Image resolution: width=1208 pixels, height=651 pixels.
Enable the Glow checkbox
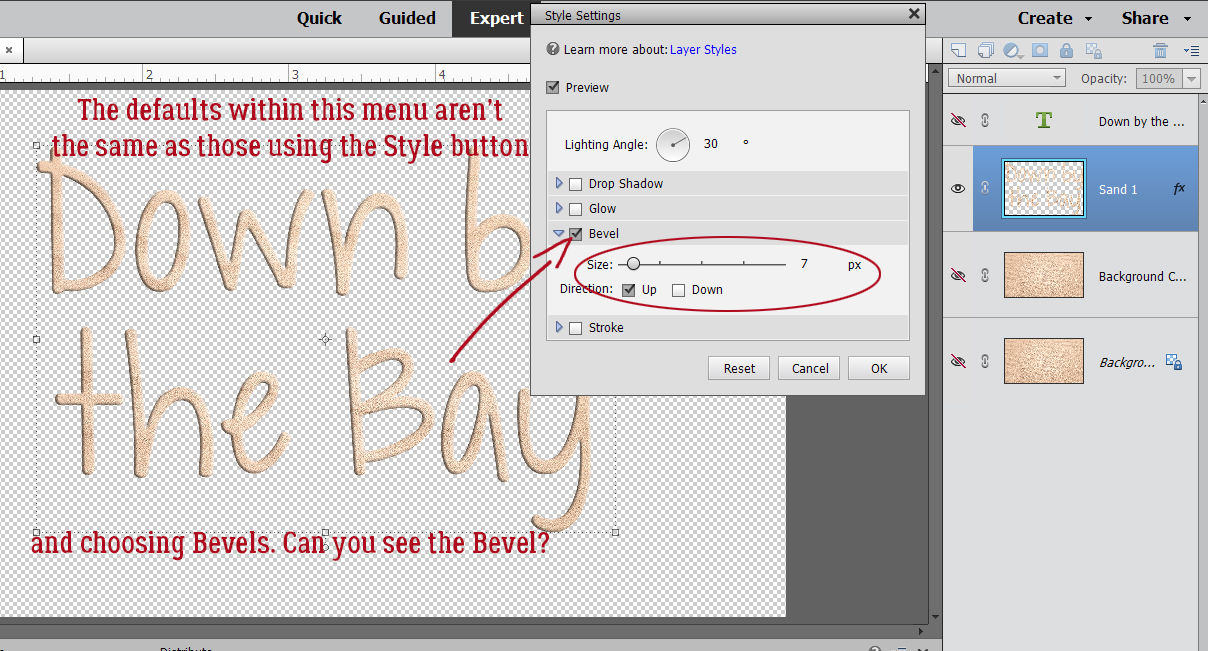click(x=575, y=208)
